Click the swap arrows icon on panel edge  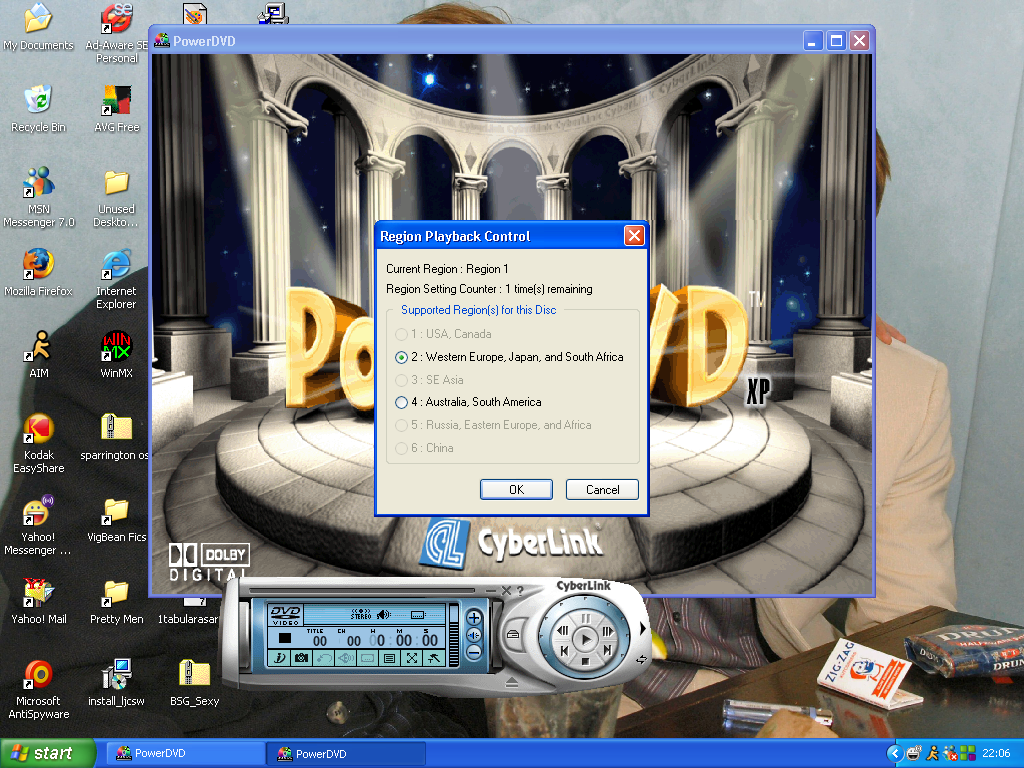[x=641, y=659]
